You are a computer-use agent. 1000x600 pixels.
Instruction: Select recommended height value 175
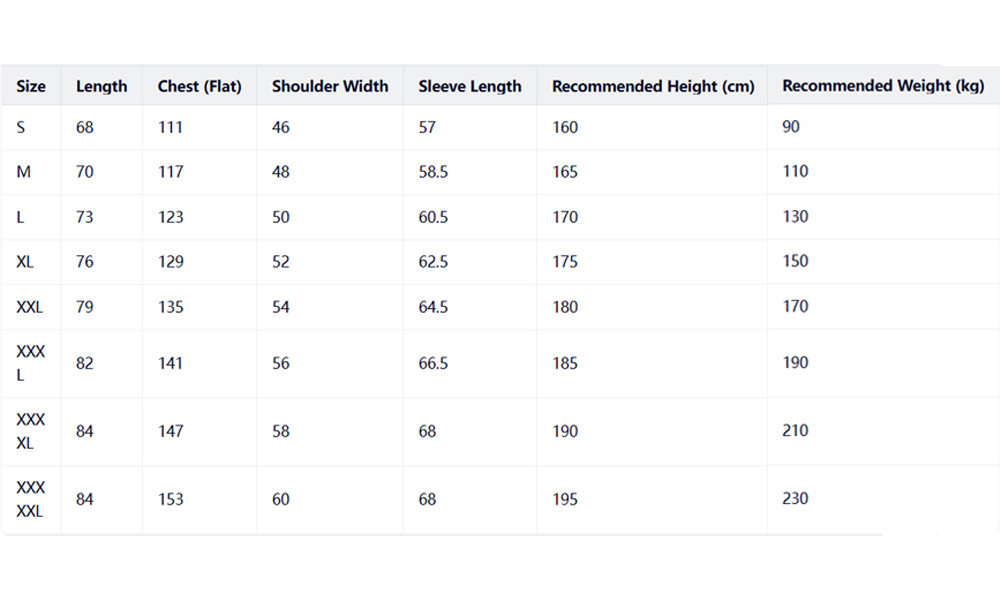[x=565, y=262]
